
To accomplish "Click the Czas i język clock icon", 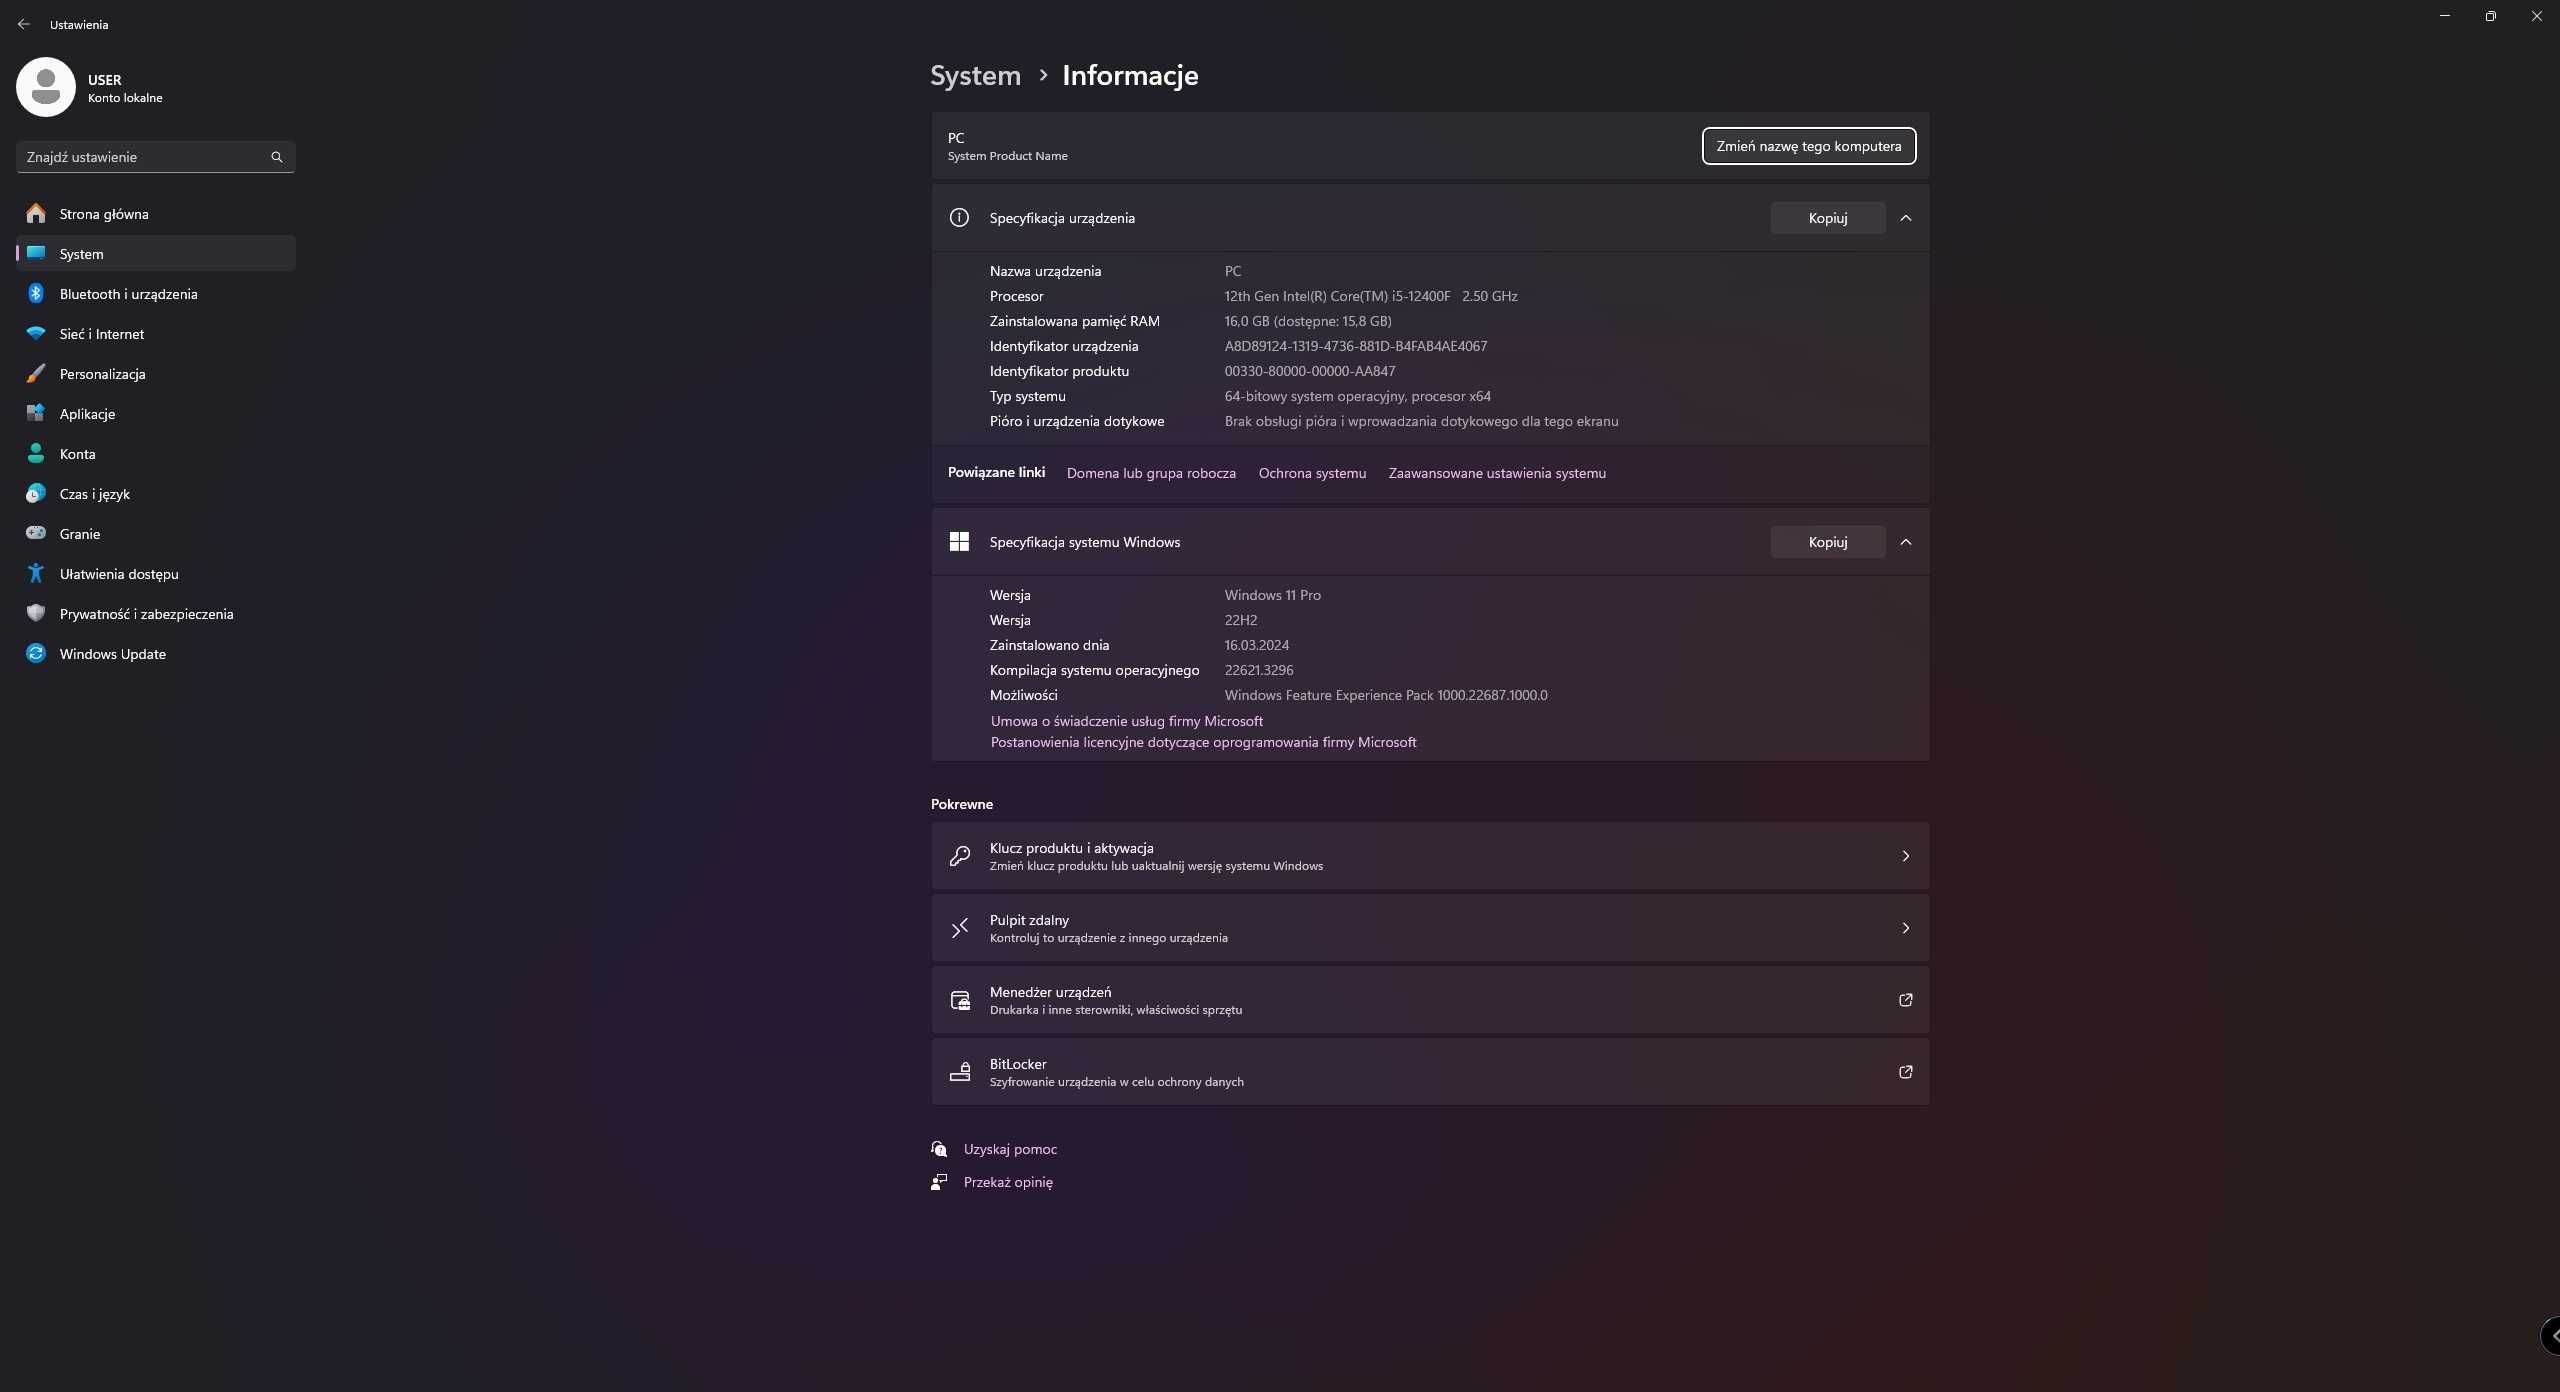I will pos(36,493).
